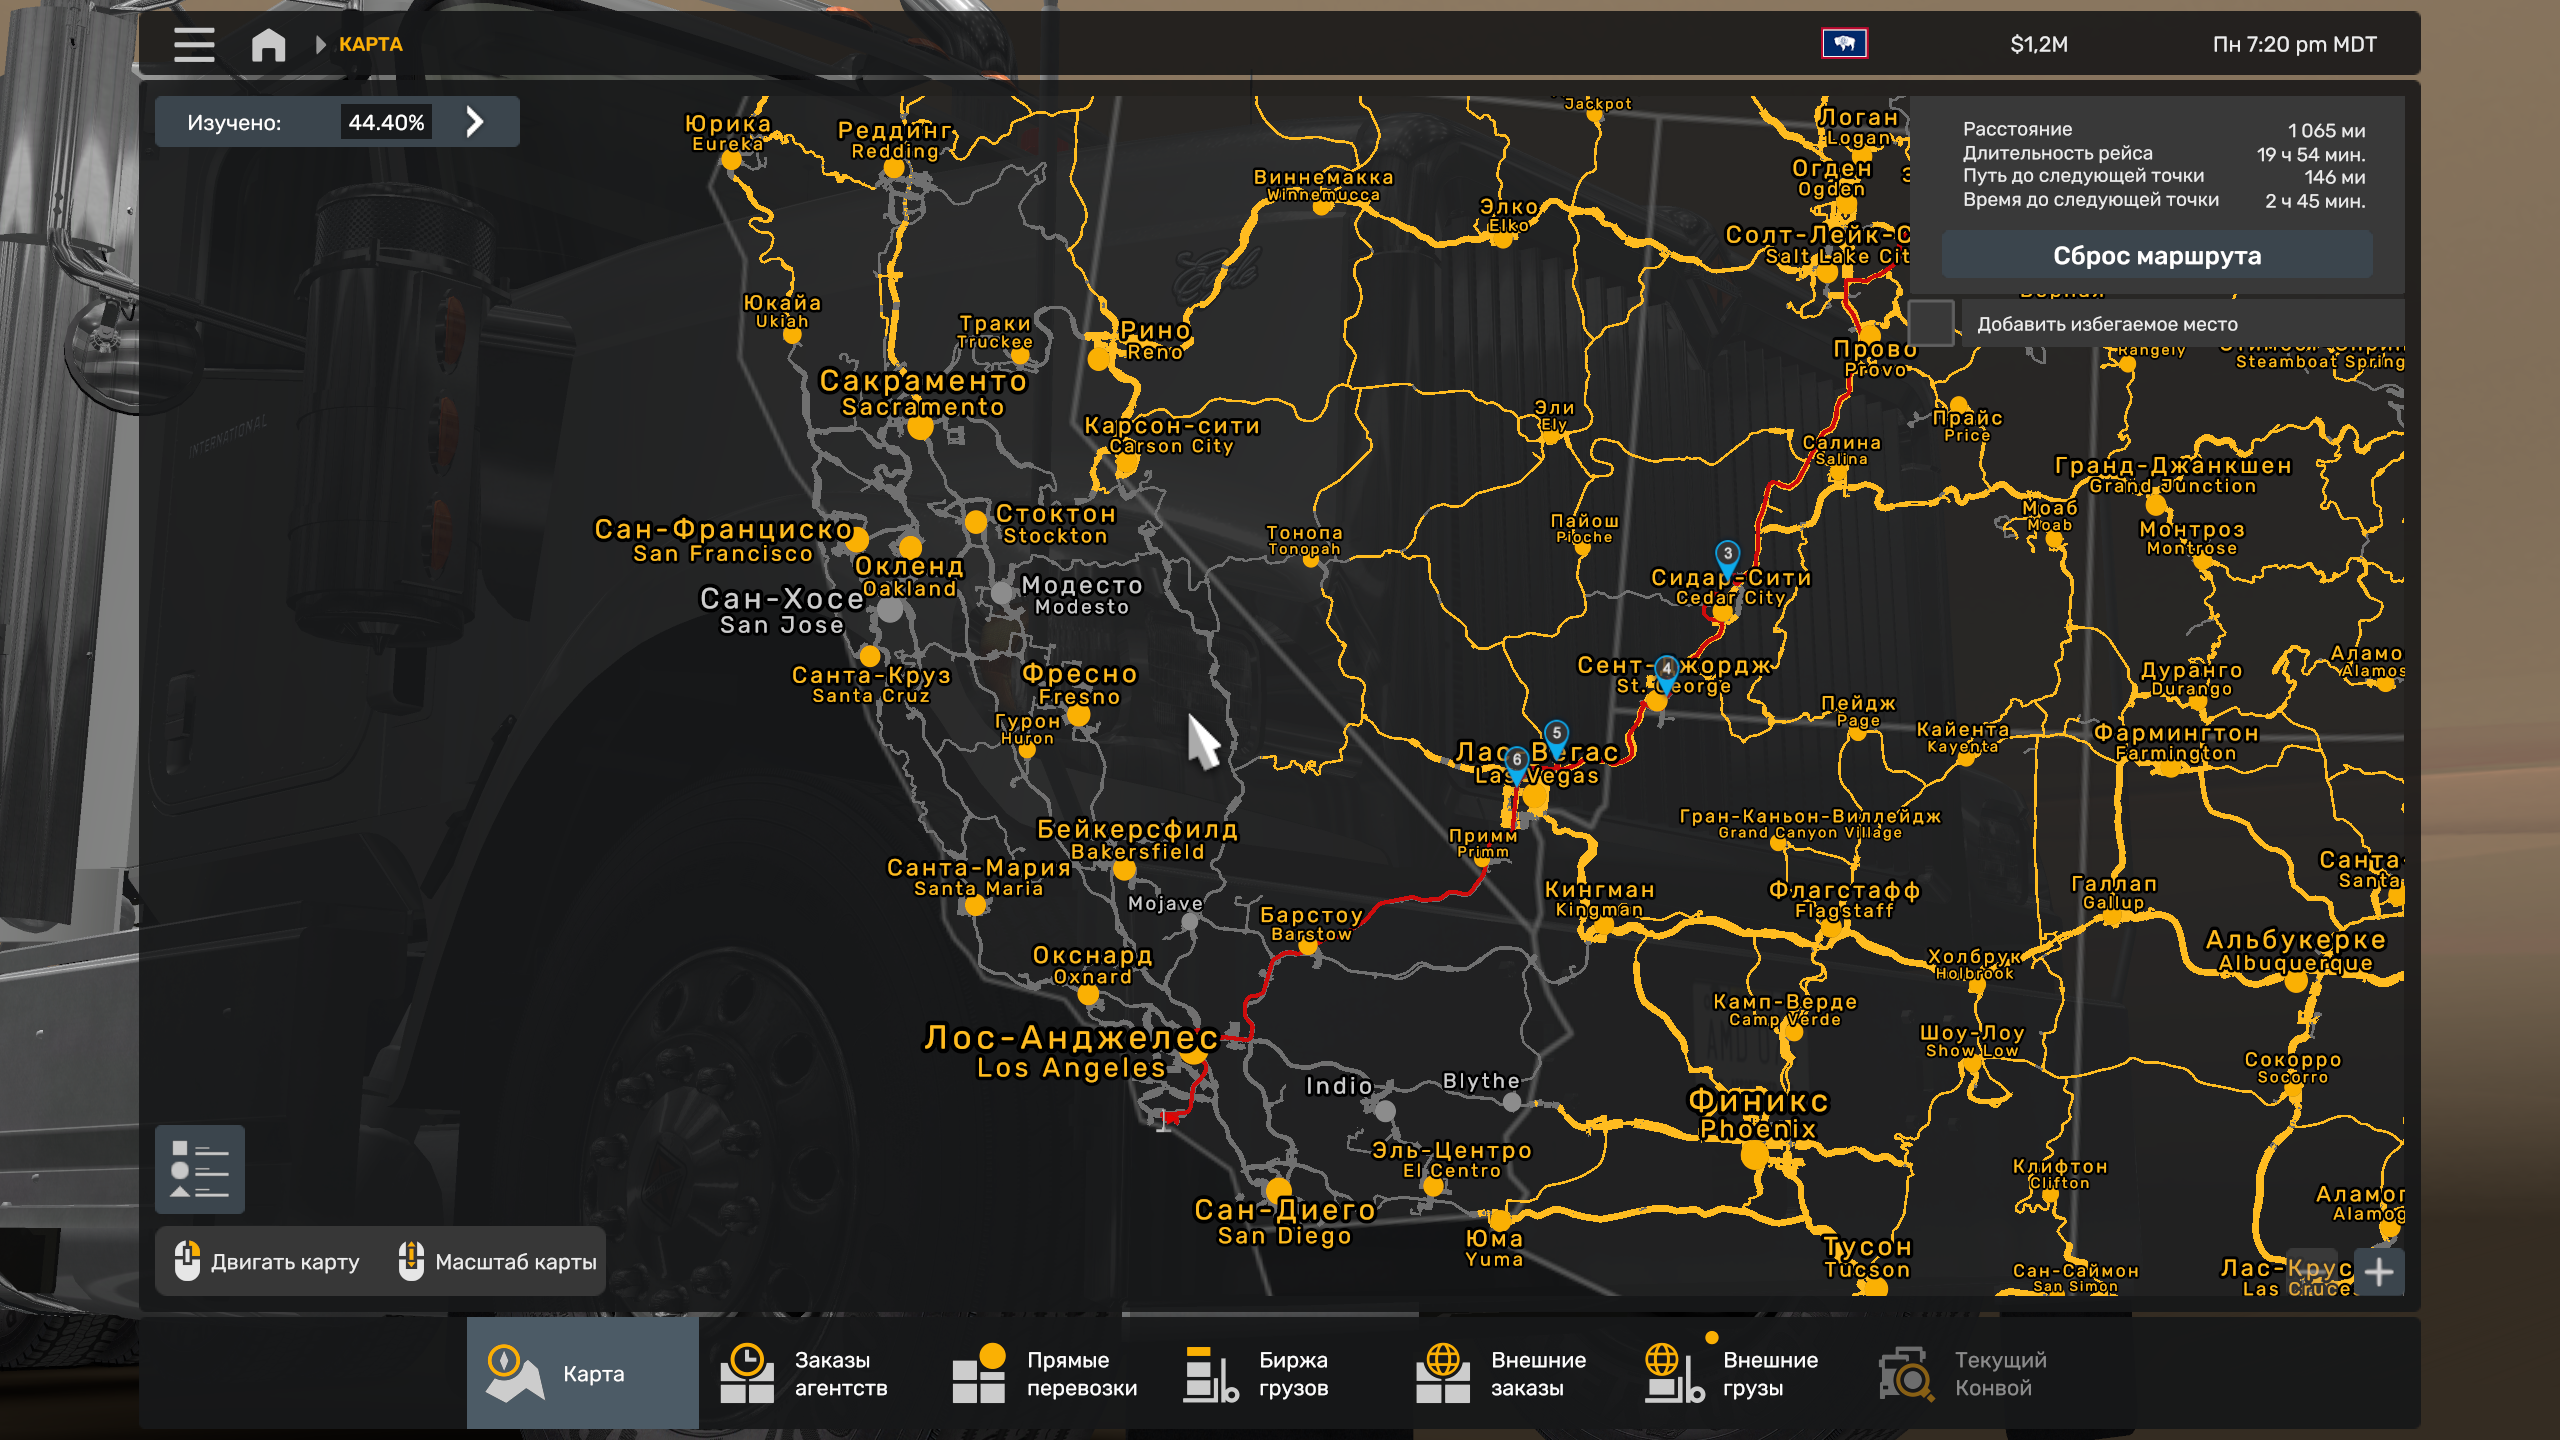Select waypoint marker 4 at St. George

pyautogui.click(x=1666, y=670)
